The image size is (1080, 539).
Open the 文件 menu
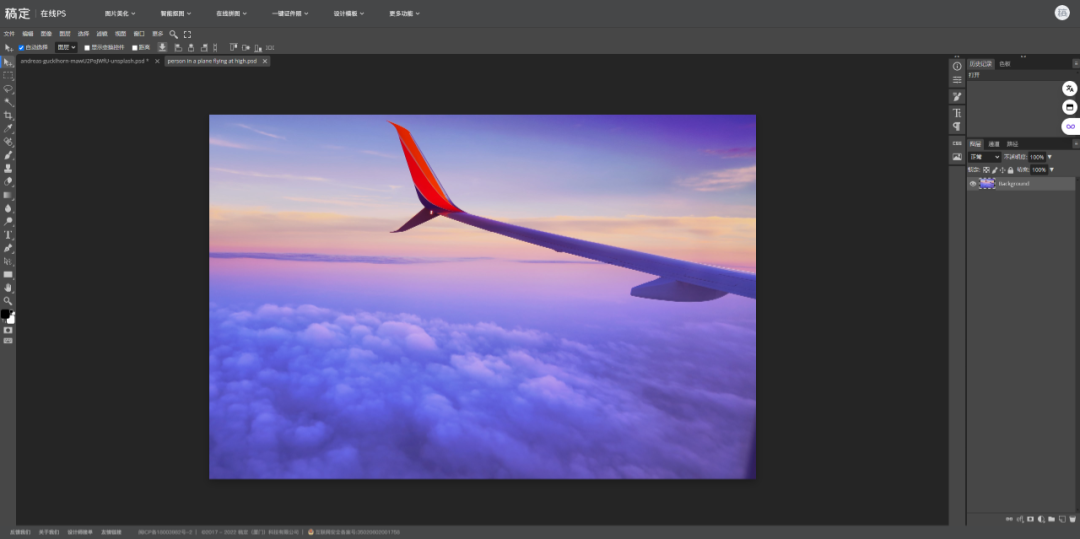tap(9, 33)
